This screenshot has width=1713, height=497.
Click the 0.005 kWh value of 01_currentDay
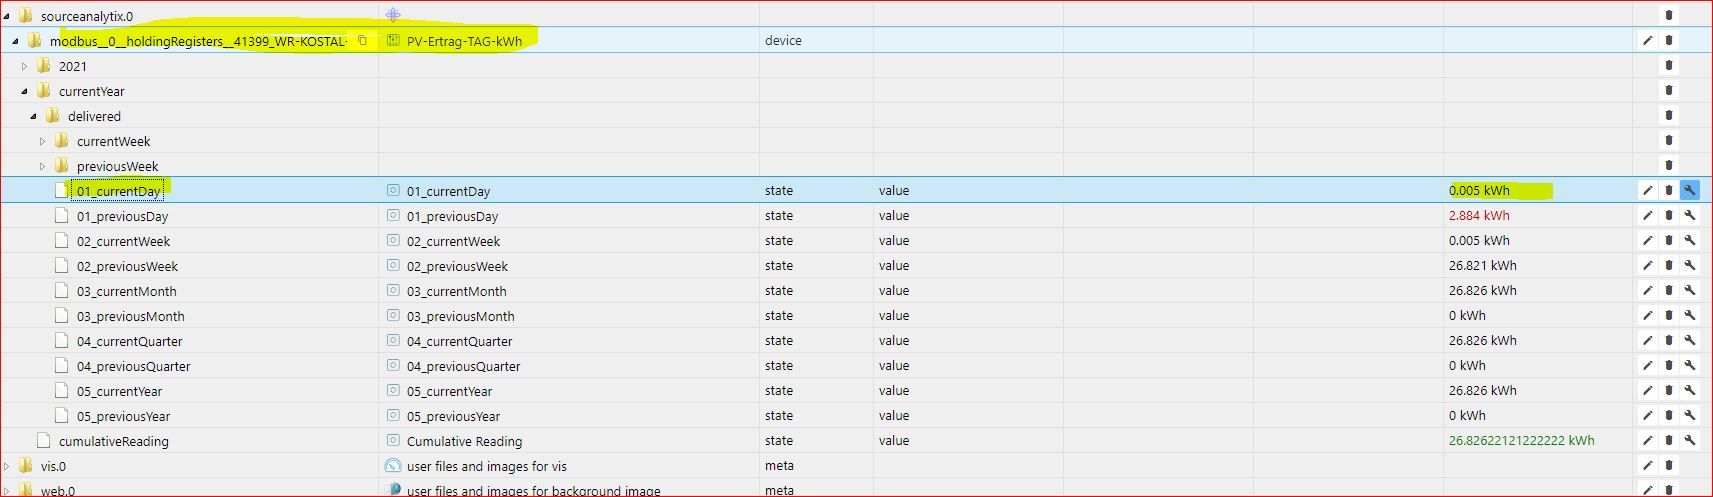click(x=1479, y=190)
